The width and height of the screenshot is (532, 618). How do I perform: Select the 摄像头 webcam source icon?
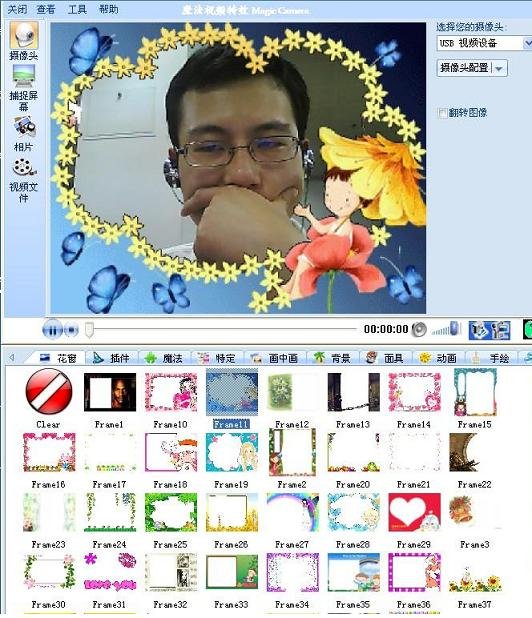point(24,35)
